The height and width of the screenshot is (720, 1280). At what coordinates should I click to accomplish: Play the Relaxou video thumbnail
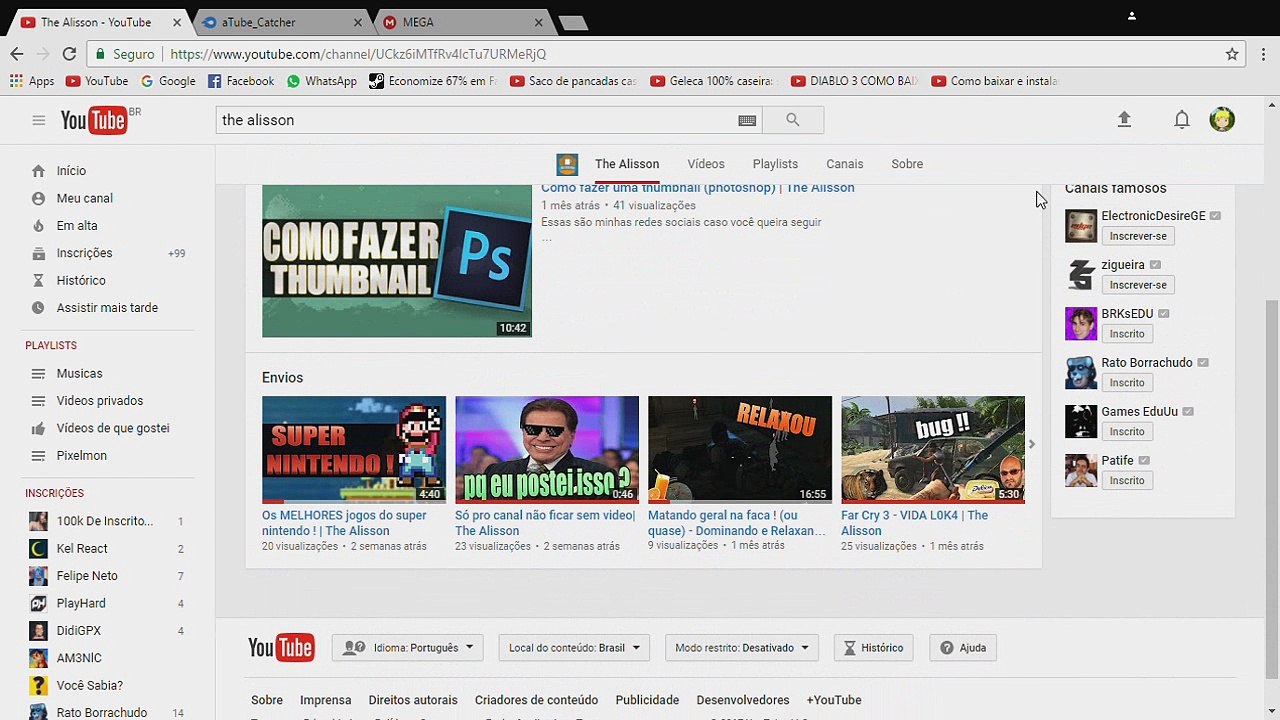coord(740,449)
